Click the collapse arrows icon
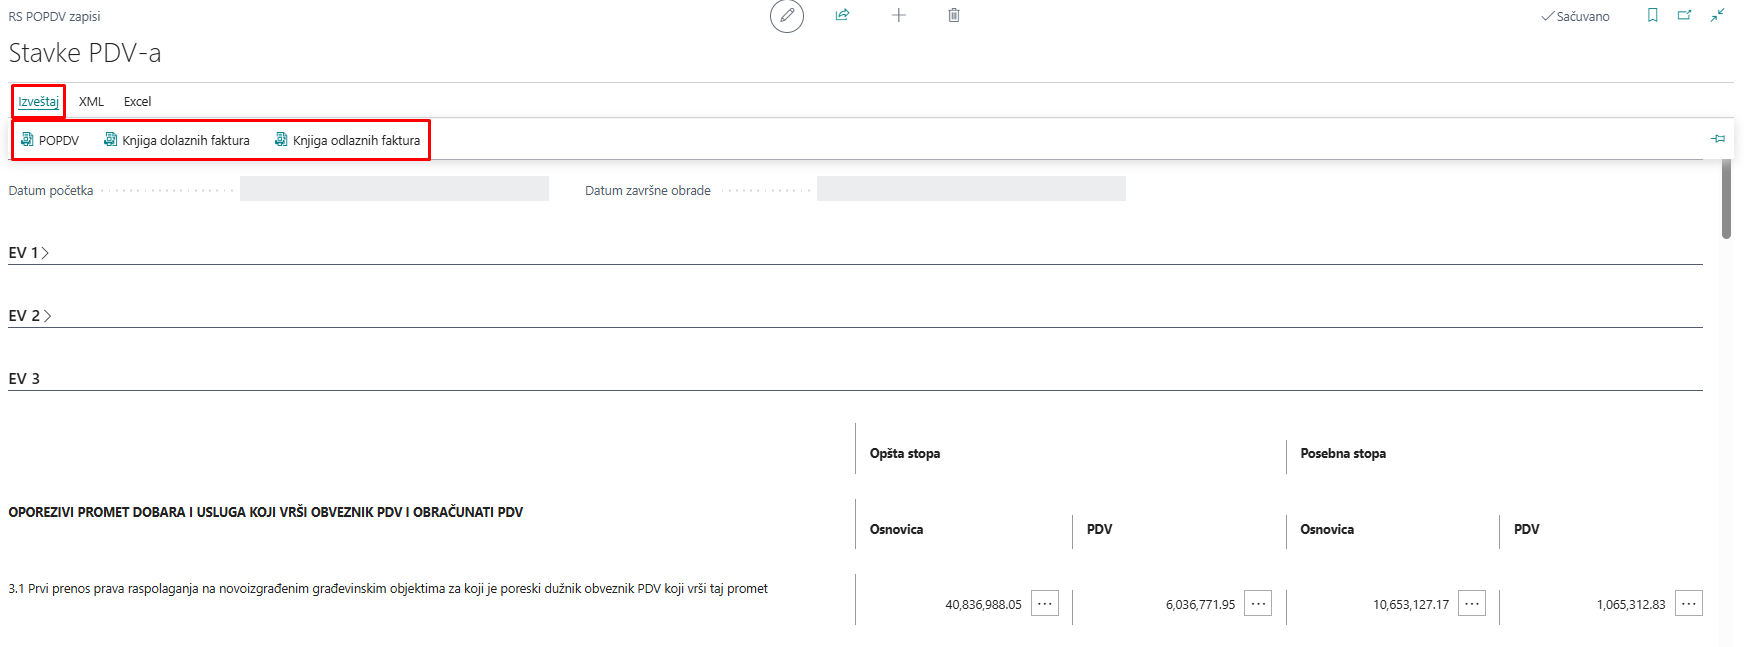 click(x=1717, y=15)
